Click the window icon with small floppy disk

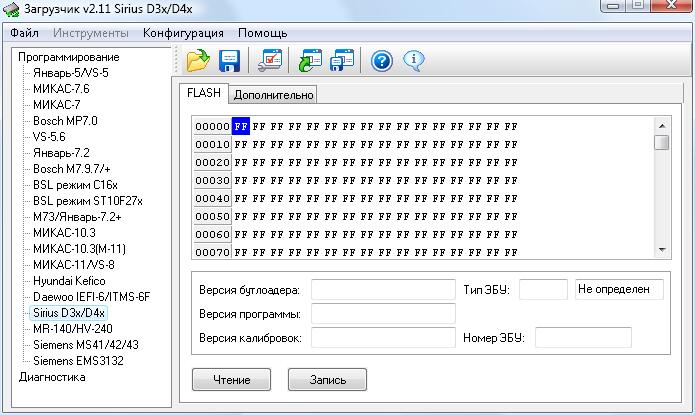(342, 60)
